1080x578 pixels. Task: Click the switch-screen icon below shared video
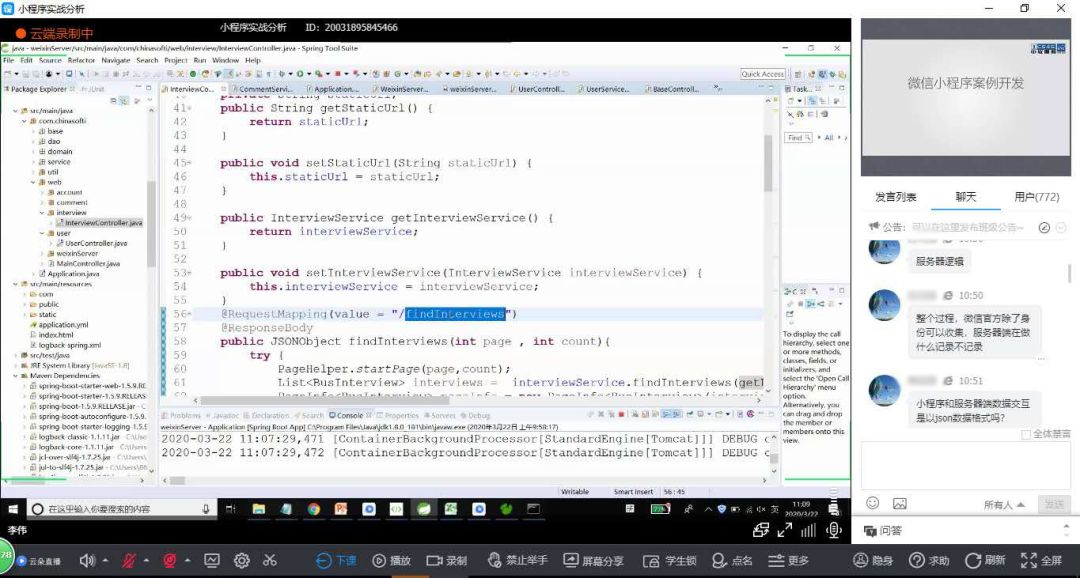761,530
